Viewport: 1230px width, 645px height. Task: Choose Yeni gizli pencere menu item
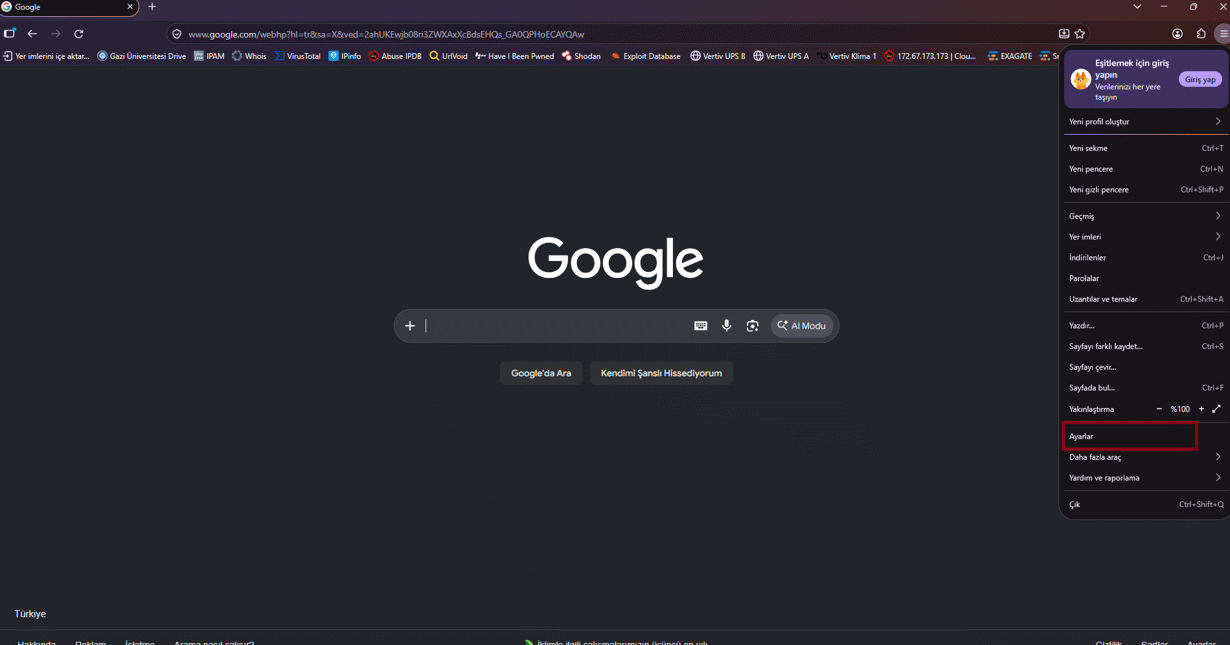click(1145, 190)
